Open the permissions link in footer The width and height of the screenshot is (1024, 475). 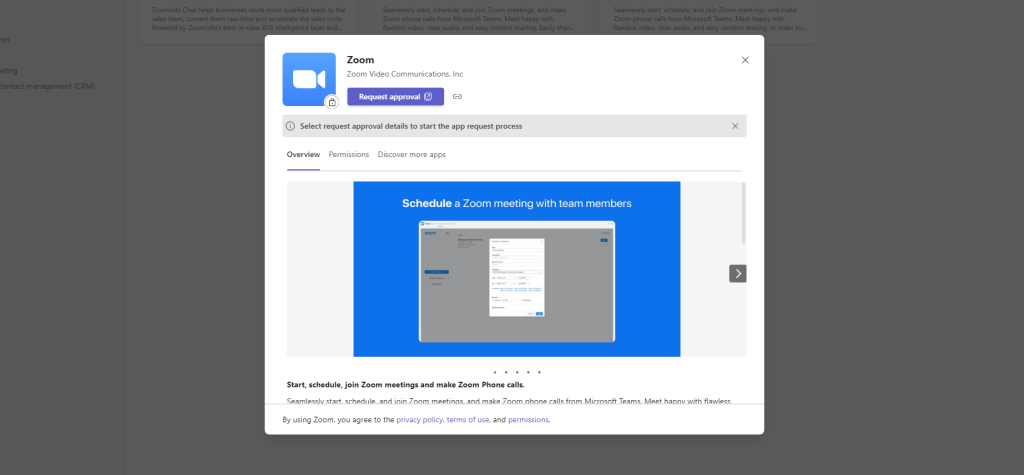[x=528, y=420]
